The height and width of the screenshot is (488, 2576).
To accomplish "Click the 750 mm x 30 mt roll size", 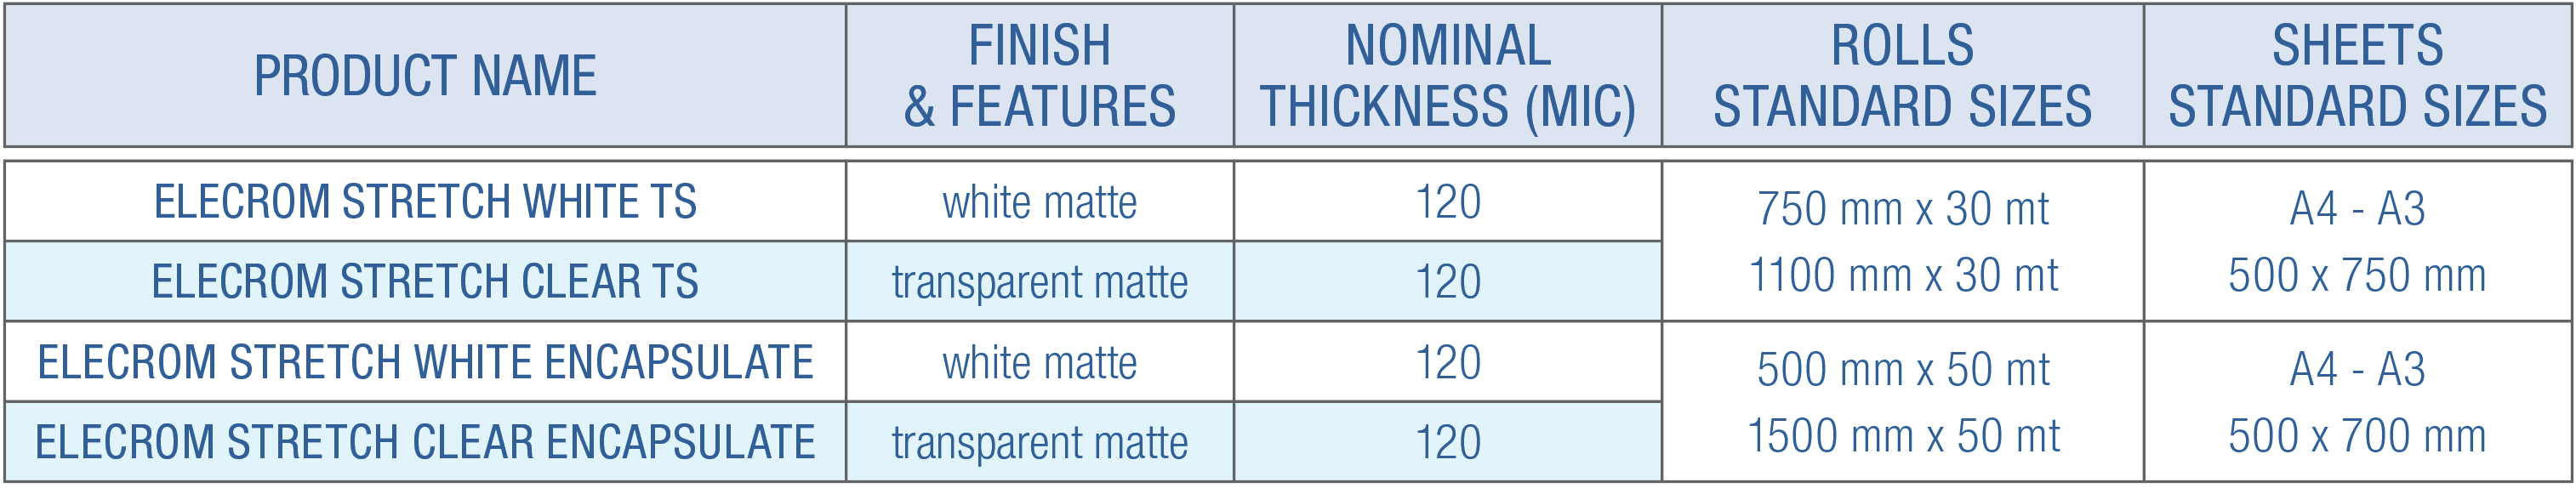I will click(x=1902, y=210).
